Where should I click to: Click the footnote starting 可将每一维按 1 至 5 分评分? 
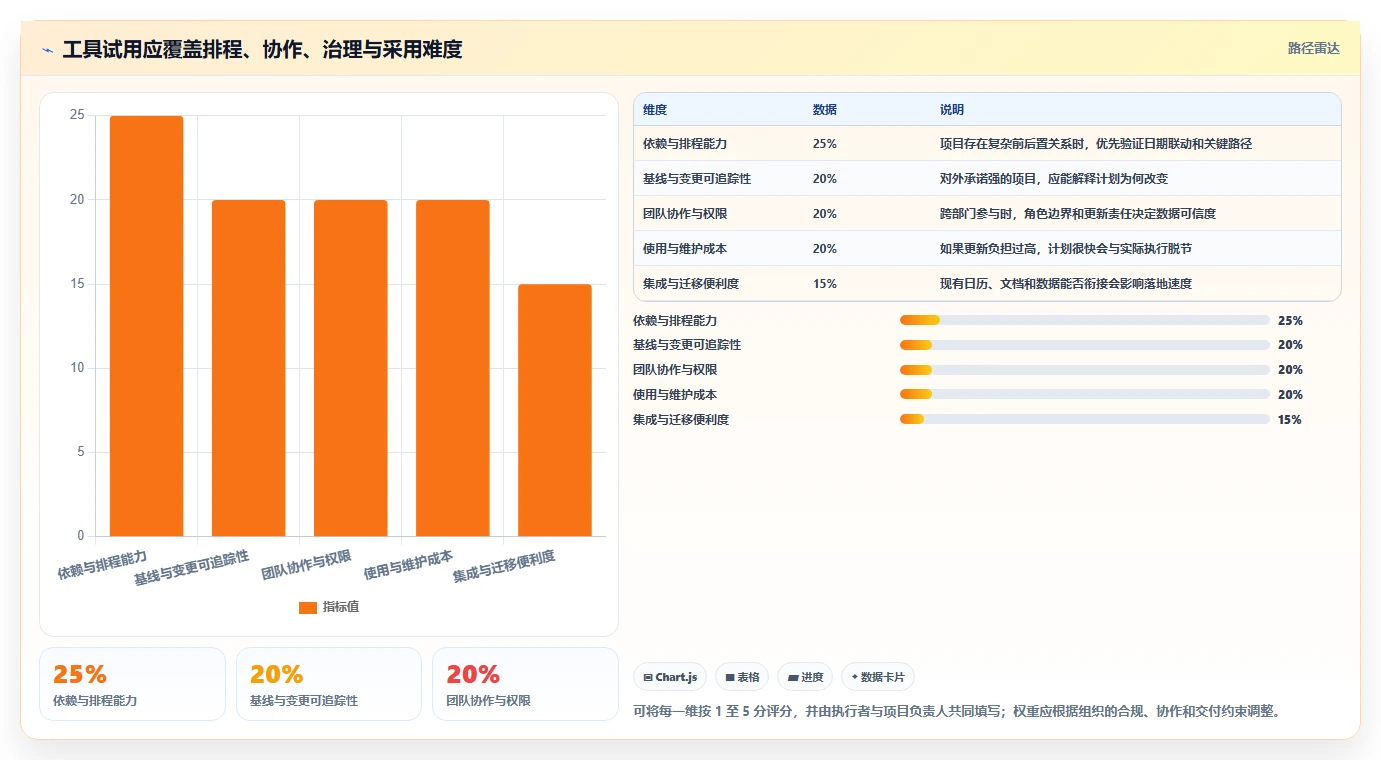[x=957, y=712]
